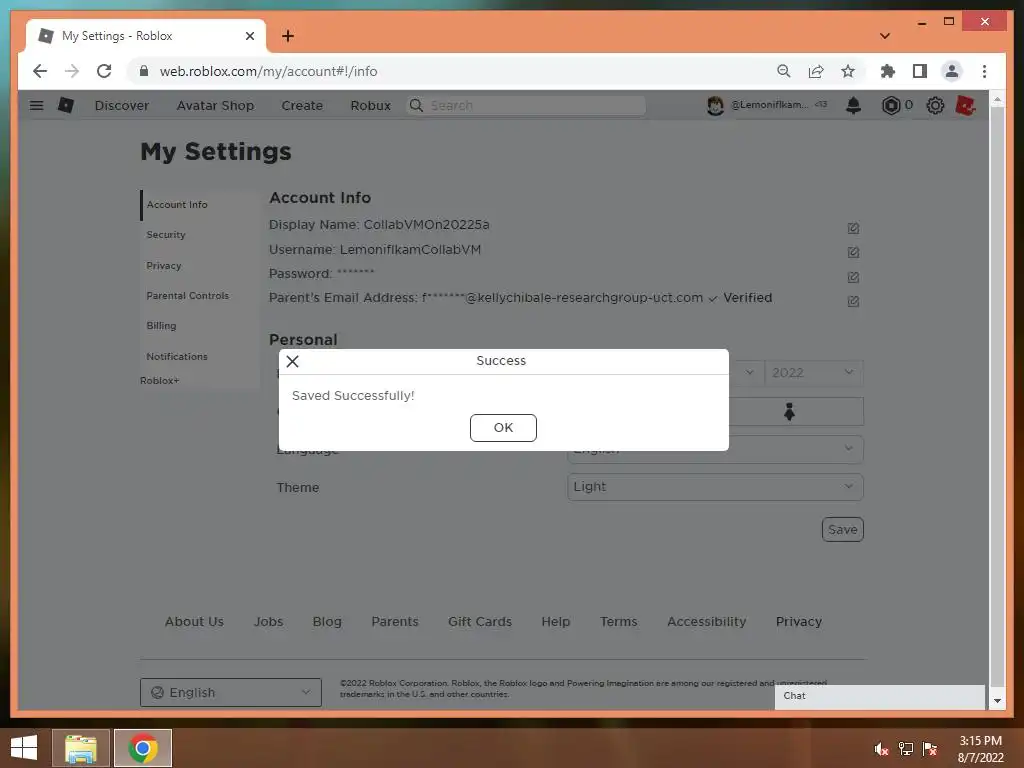Open the About Us footer link
1024x768 pixels.
[x=194, y=622]
